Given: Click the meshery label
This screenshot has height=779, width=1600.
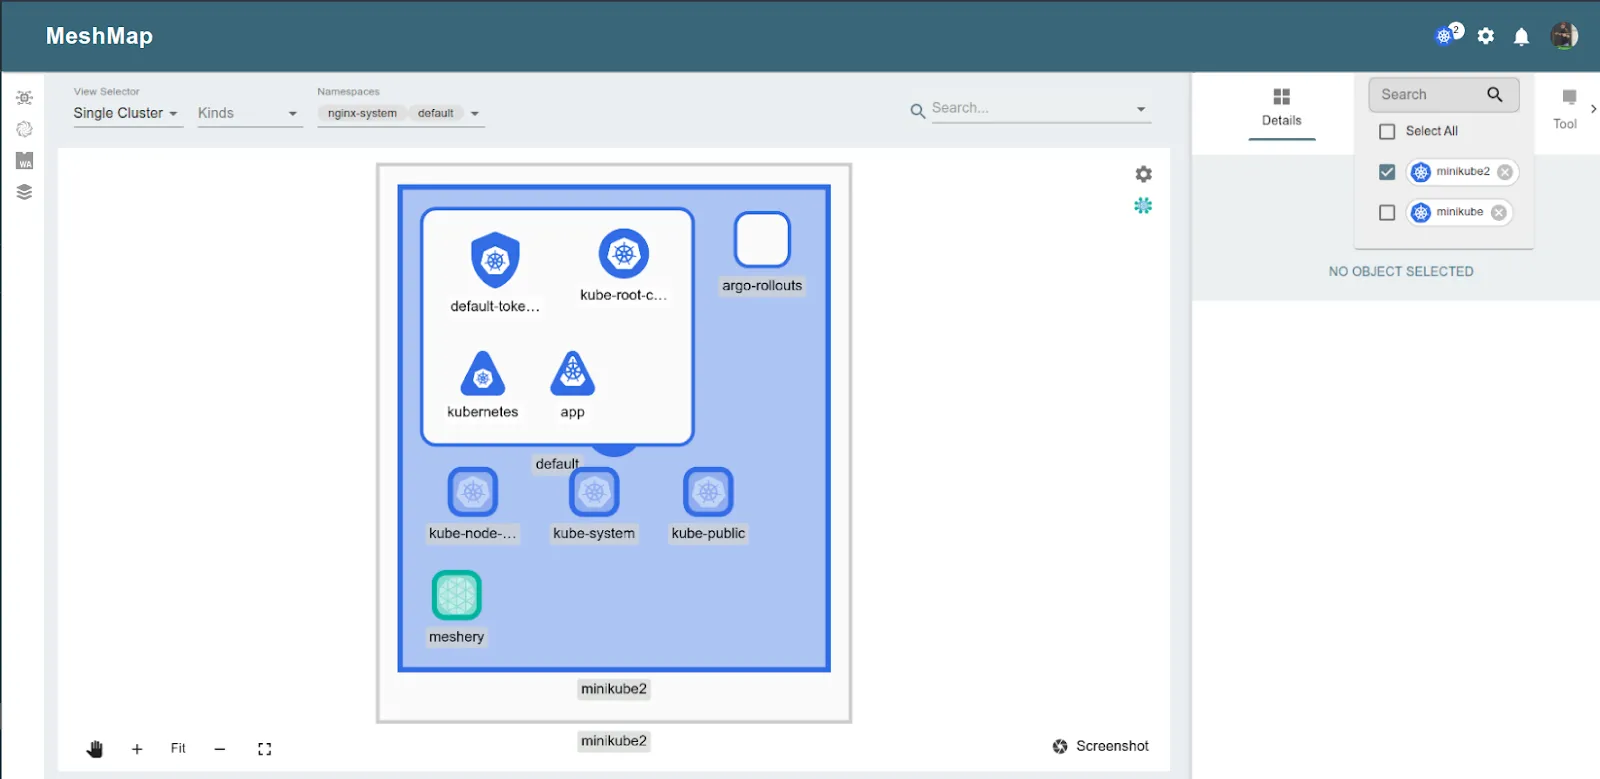Looking at the screenshot, I should point(457,637).
